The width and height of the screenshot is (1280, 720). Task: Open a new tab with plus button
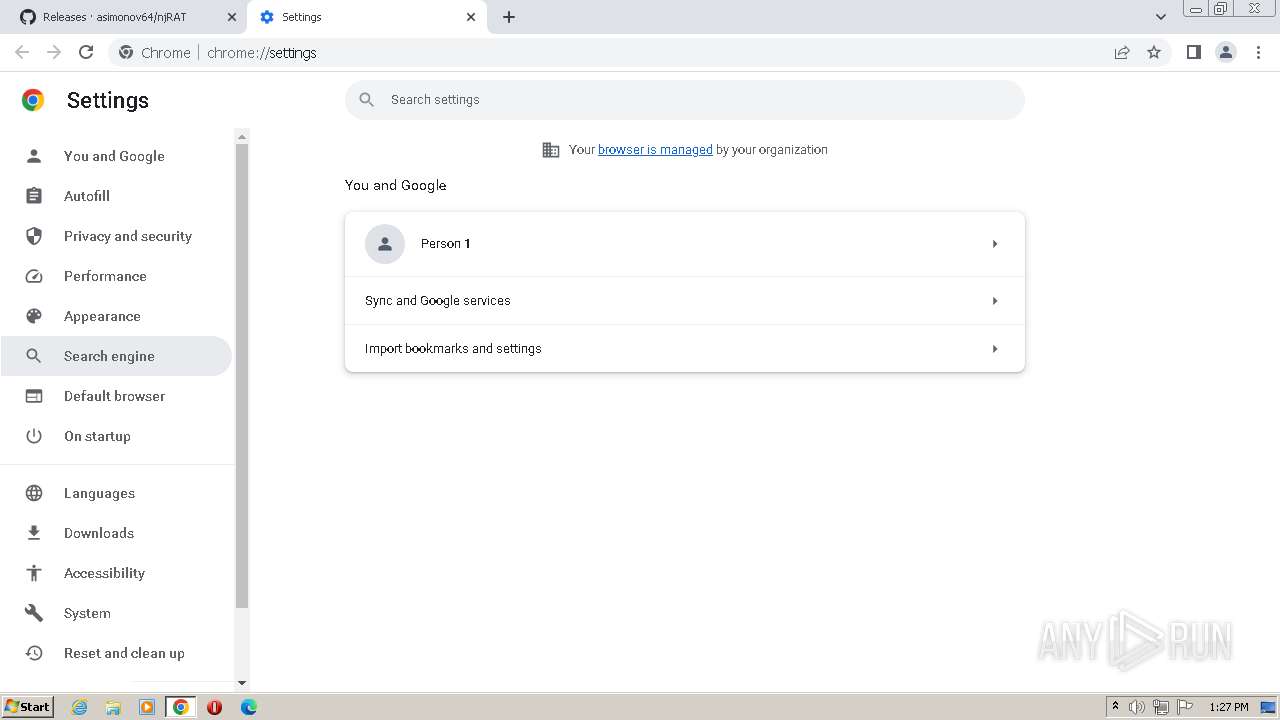[509, 17]
